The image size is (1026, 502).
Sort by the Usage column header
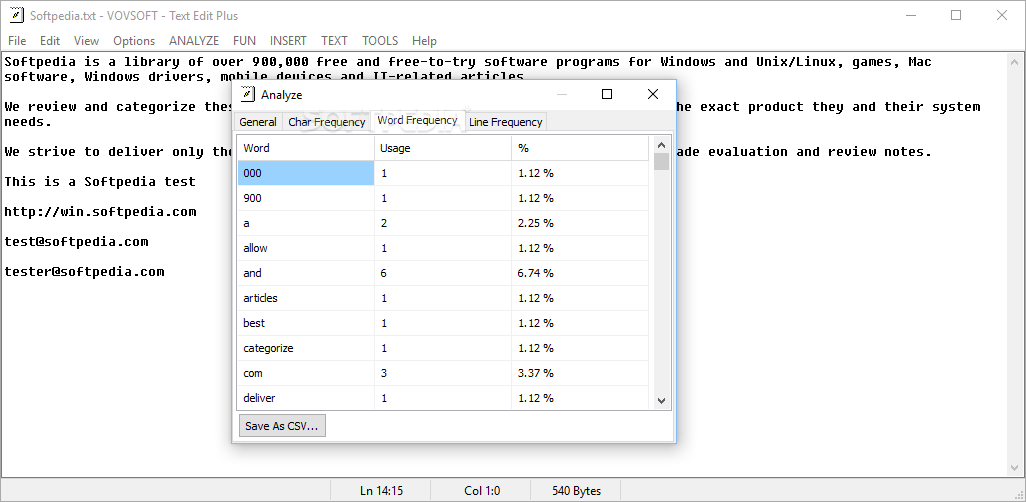click(442, 148)
